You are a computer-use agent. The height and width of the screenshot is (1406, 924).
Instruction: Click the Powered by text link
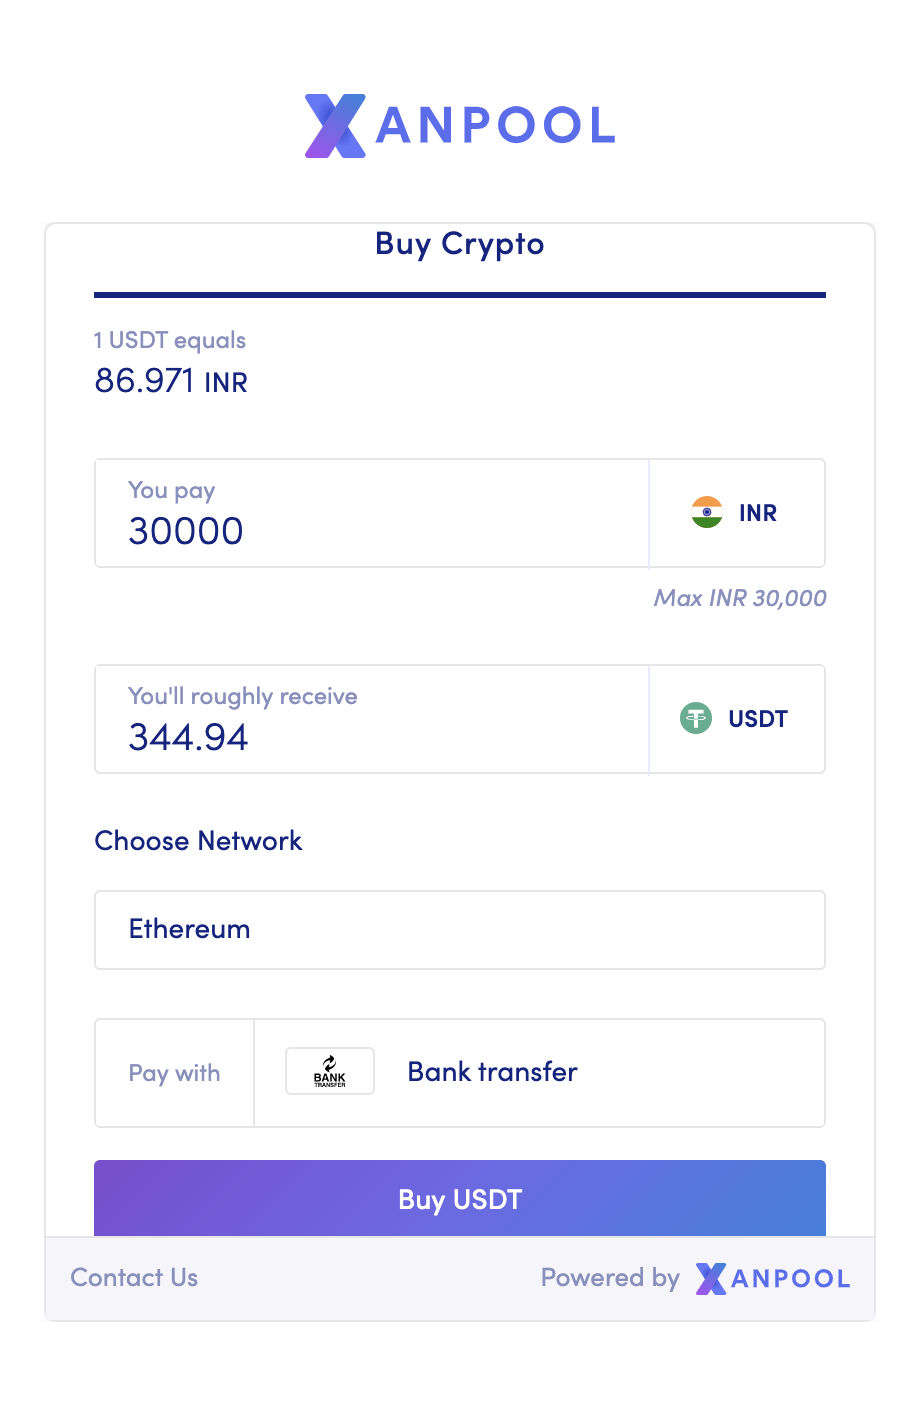coord(610,1278)
